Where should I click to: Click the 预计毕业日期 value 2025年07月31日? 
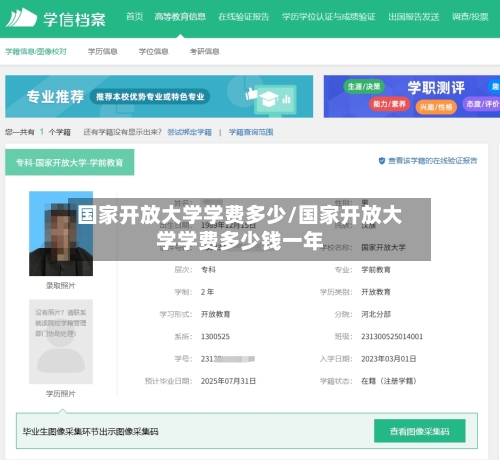pos(228,381)
